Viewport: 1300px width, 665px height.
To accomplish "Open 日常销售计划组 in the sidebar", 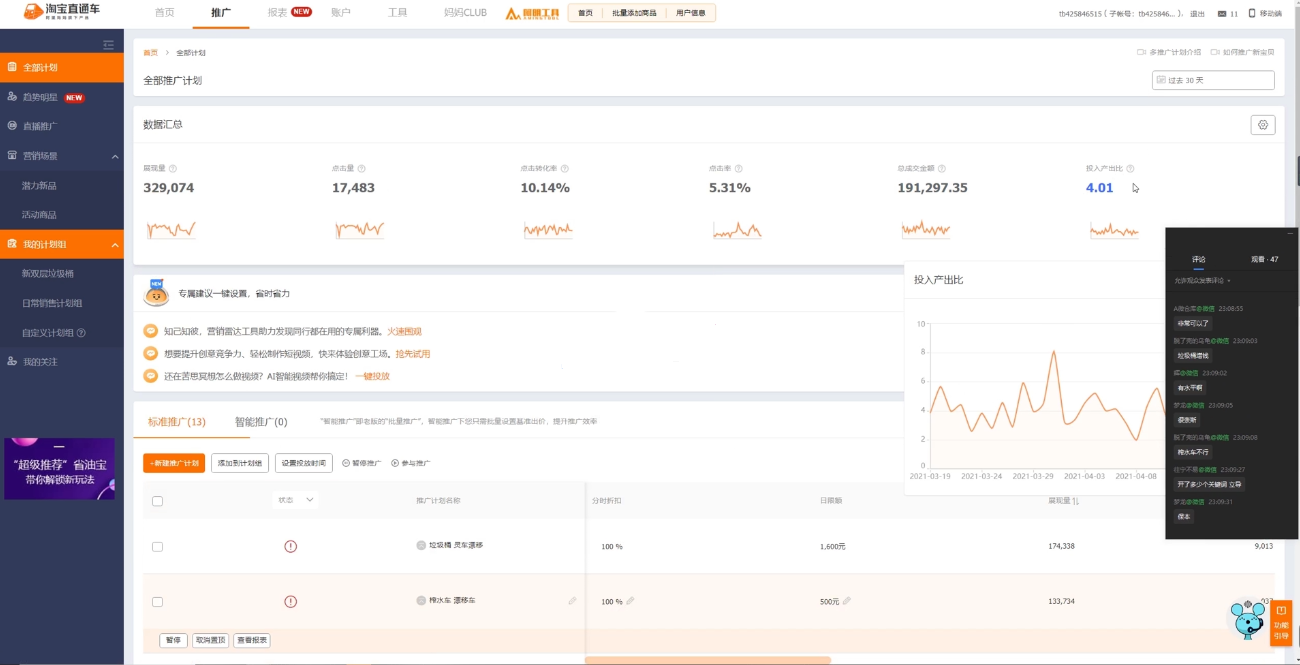I will (x=52, y=303).
